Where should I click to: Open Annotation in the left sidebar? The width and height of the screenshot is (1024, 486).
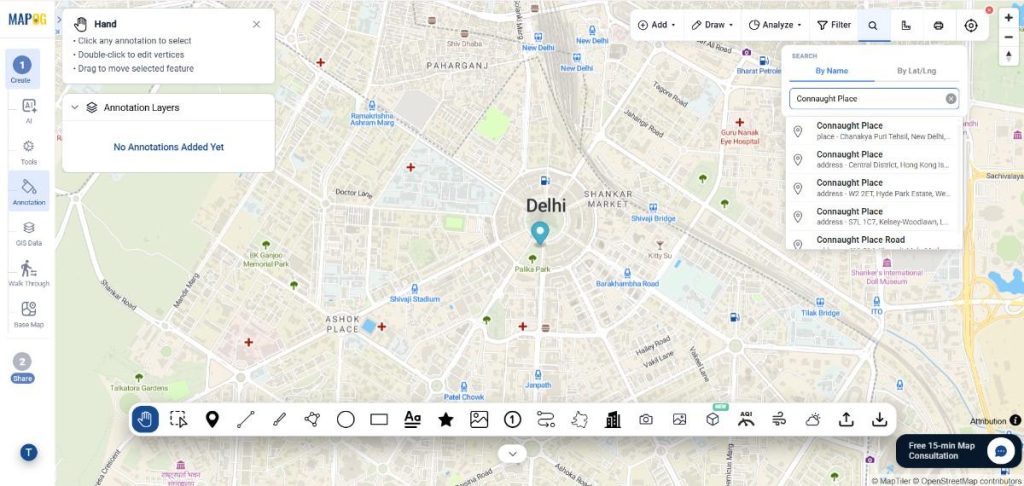[x=29, y=191]
